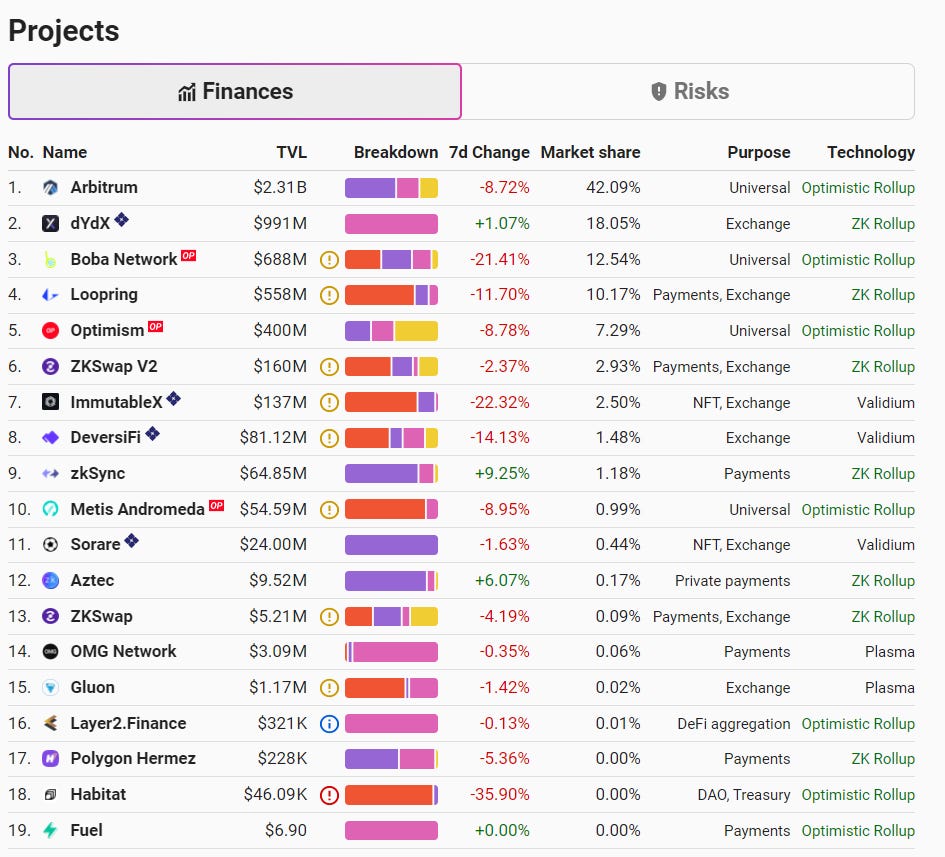
Task: Open the OMG Network project link
Action: point(124,651)
